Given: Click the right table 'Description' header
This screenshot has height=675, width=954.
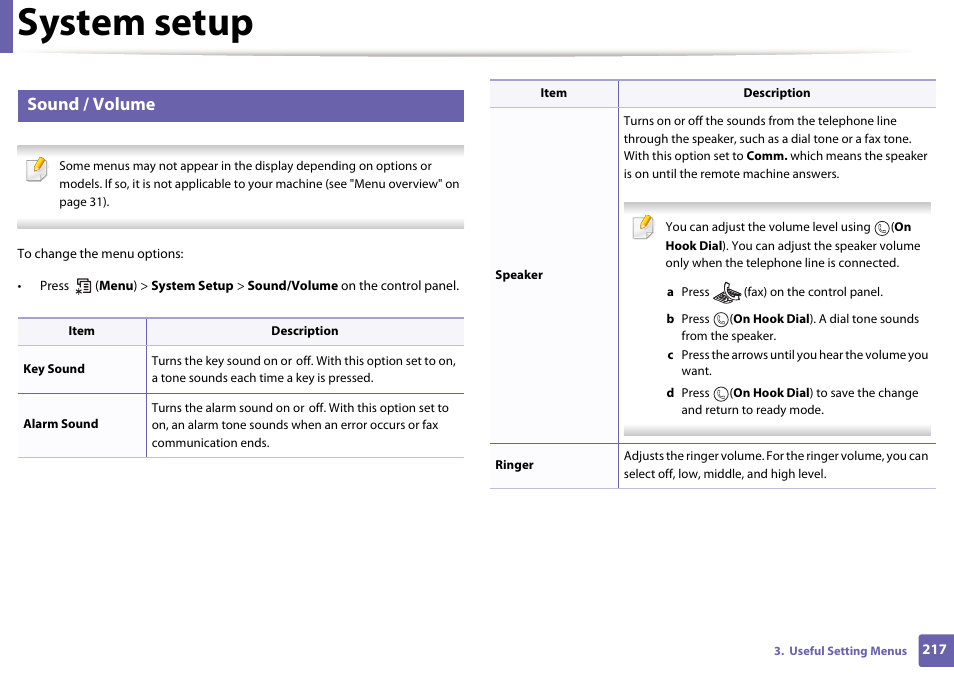Looking at the screenshot, I should 777,93.
